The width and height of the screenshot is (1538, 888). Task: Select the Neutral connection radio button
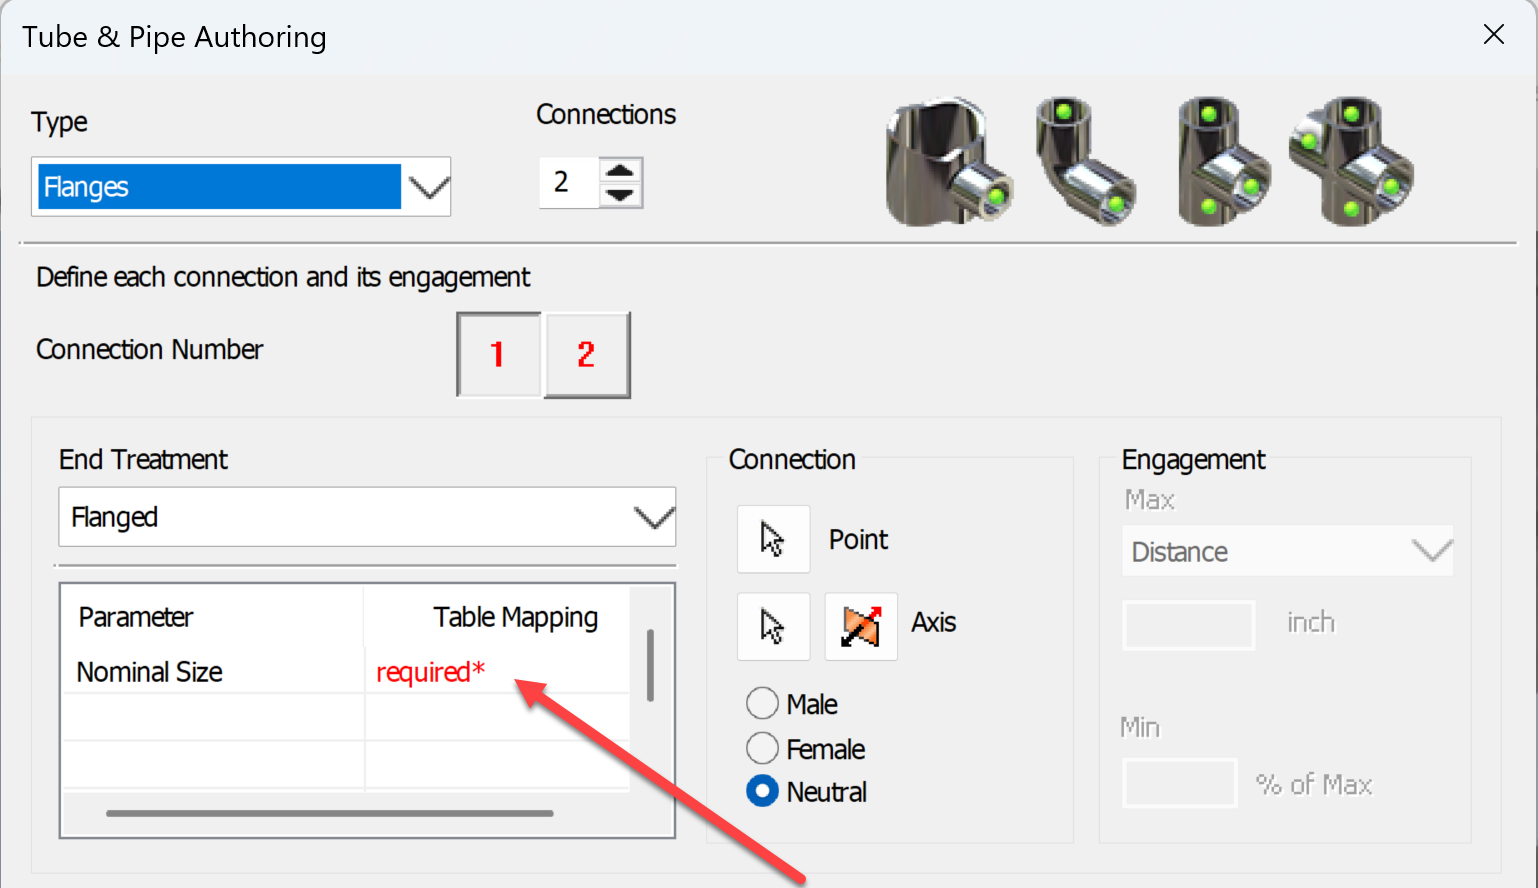point(762,791)
